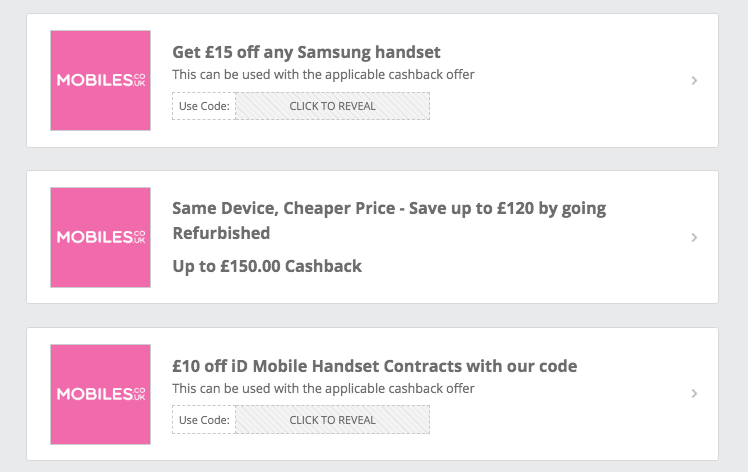Open the 'Same Device, Cheaper Price' offer title
The height and width of the screenshot is (472, 748).
[389, 220]
